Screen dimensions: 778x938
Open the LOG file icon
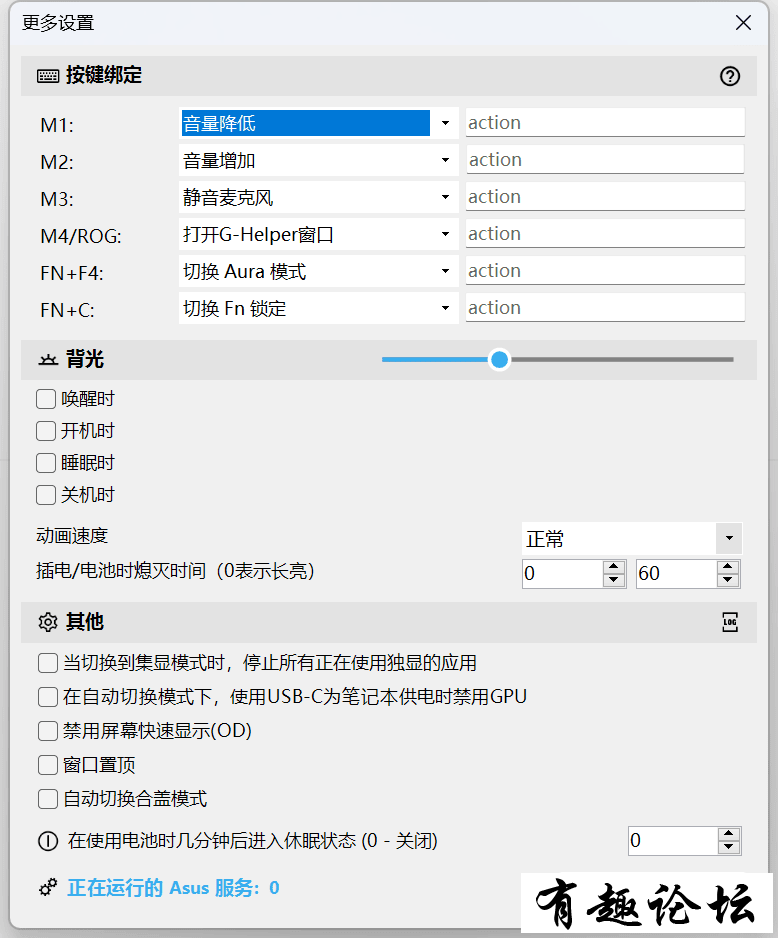[x=730, y=622]
